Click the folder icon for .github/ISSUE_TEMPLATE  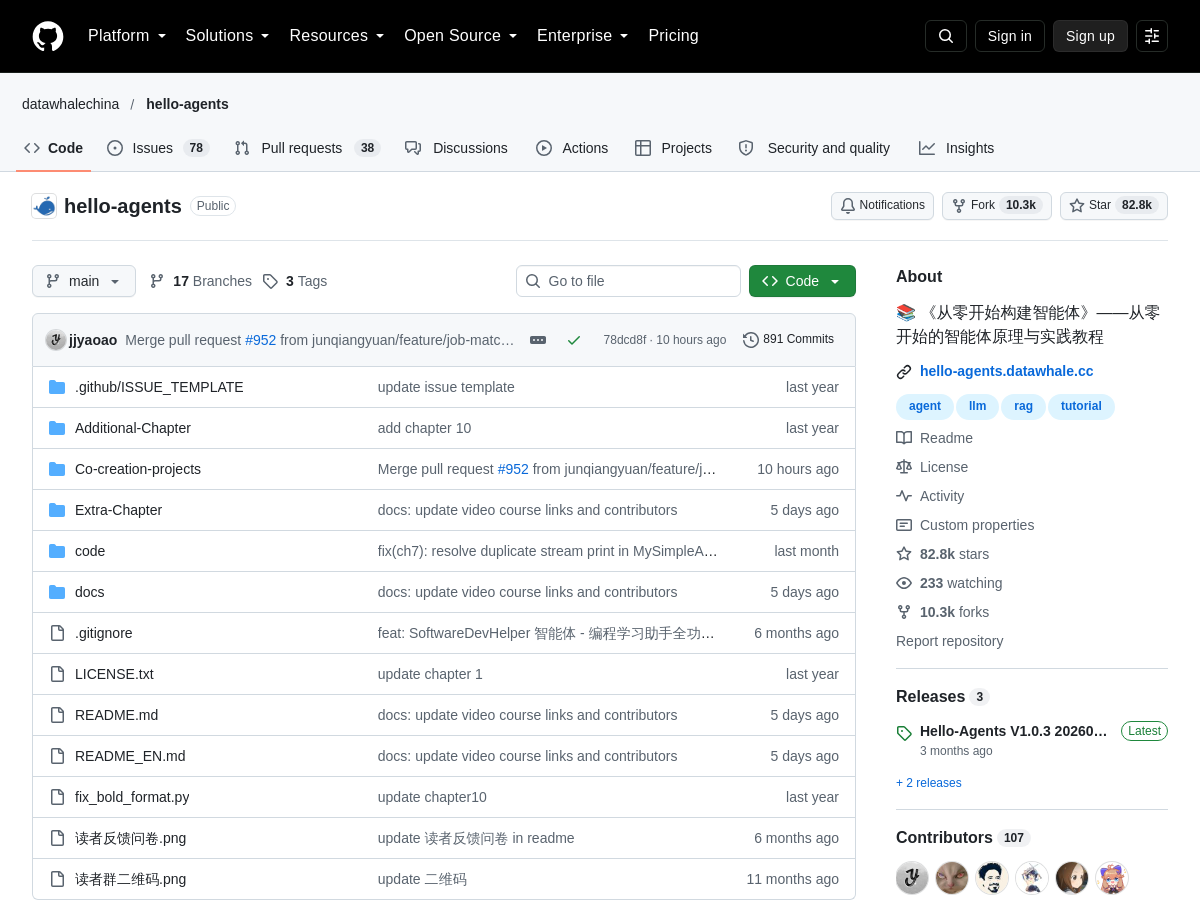pyautogui.click(x=57, y=387)
